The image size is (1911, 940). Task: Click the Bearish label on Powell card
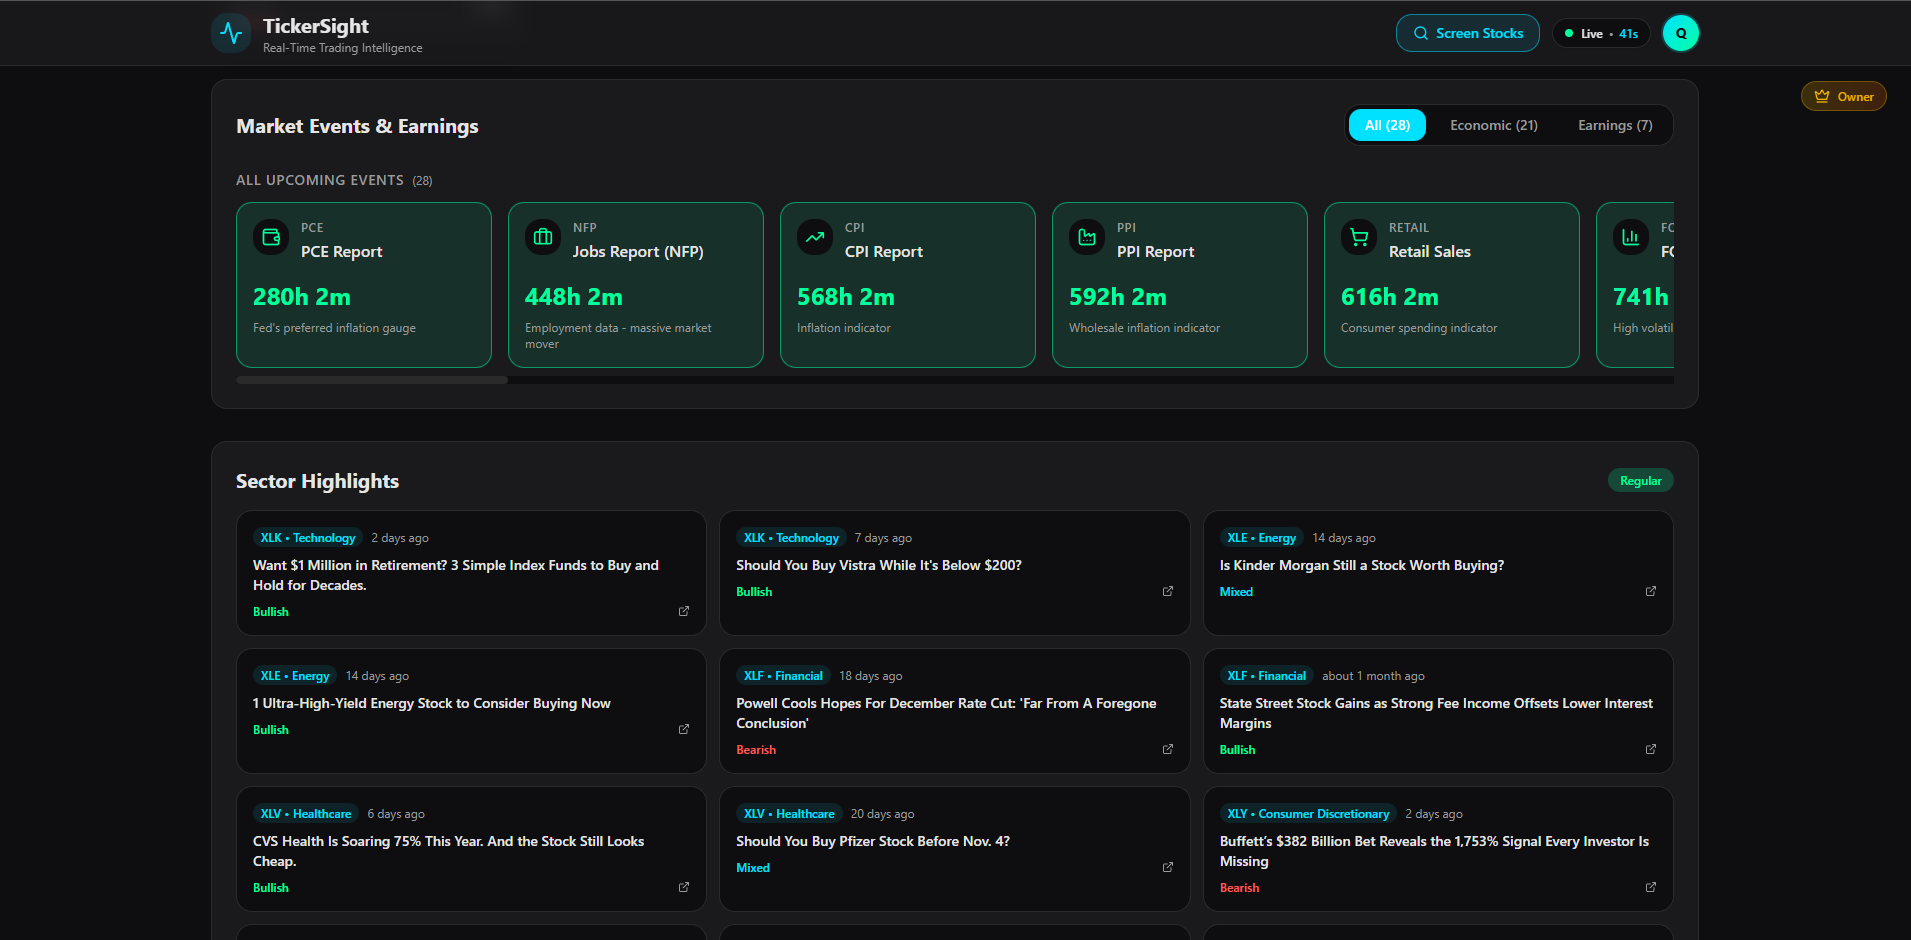click(x=756, y=749)
